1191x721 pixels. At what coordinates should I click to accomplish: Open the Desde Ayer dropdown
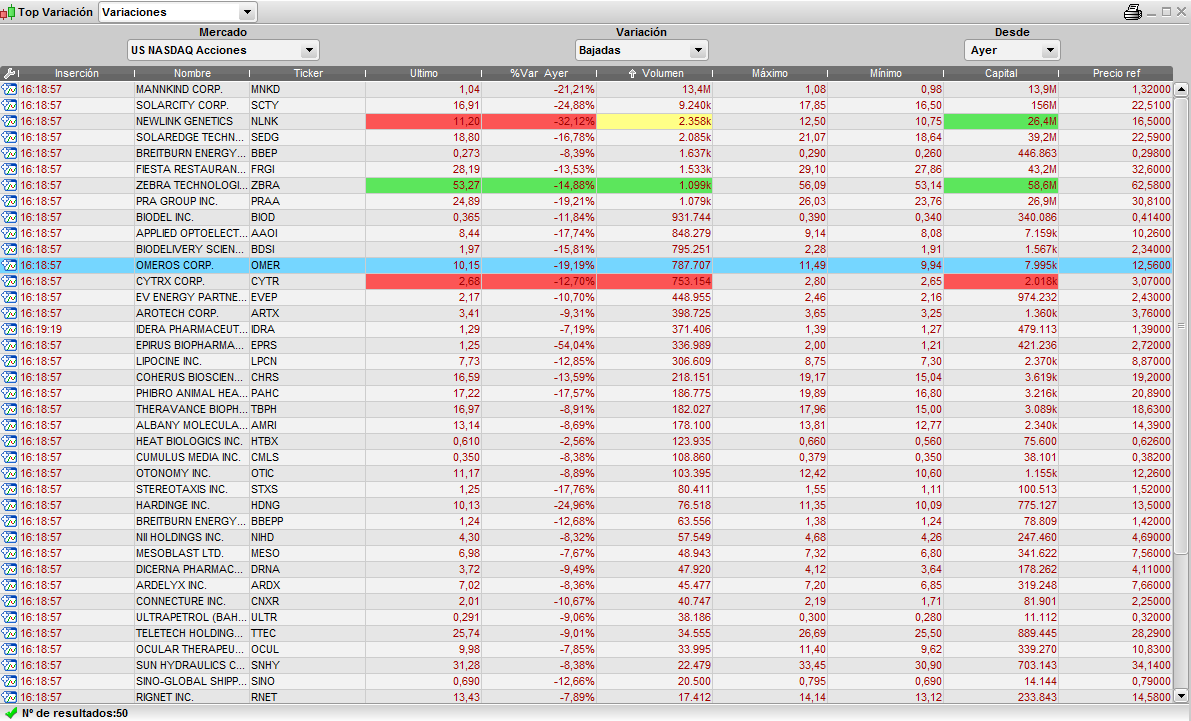(x=1013, y=50)
